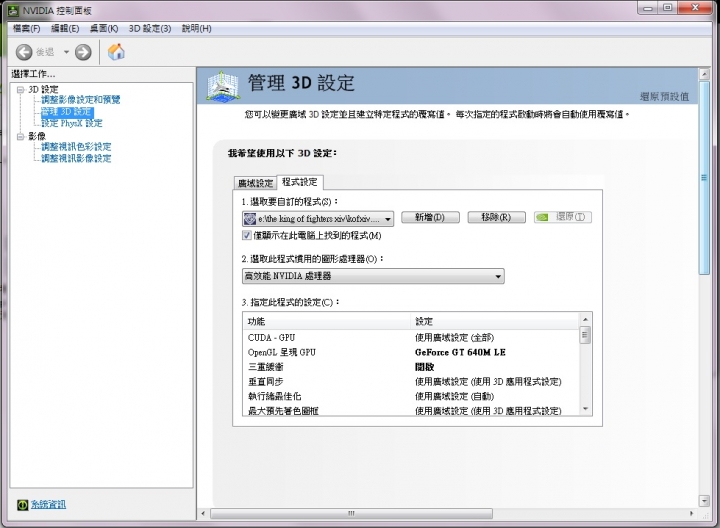Click the 新增(D) button
Image resolution: width=720 pixels, height=528 pixels.
[430, 217]
